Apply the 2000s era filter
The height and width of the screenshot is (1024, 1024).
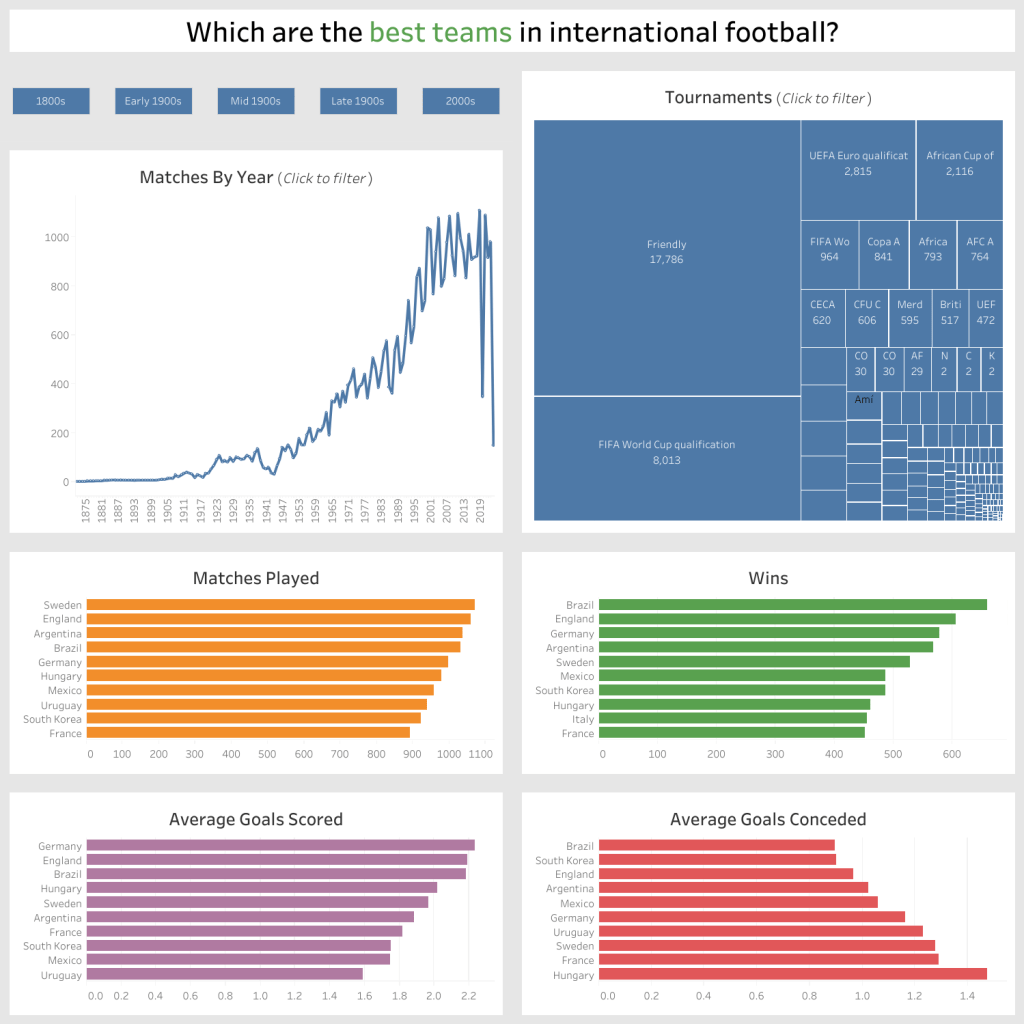click(460, 101)
